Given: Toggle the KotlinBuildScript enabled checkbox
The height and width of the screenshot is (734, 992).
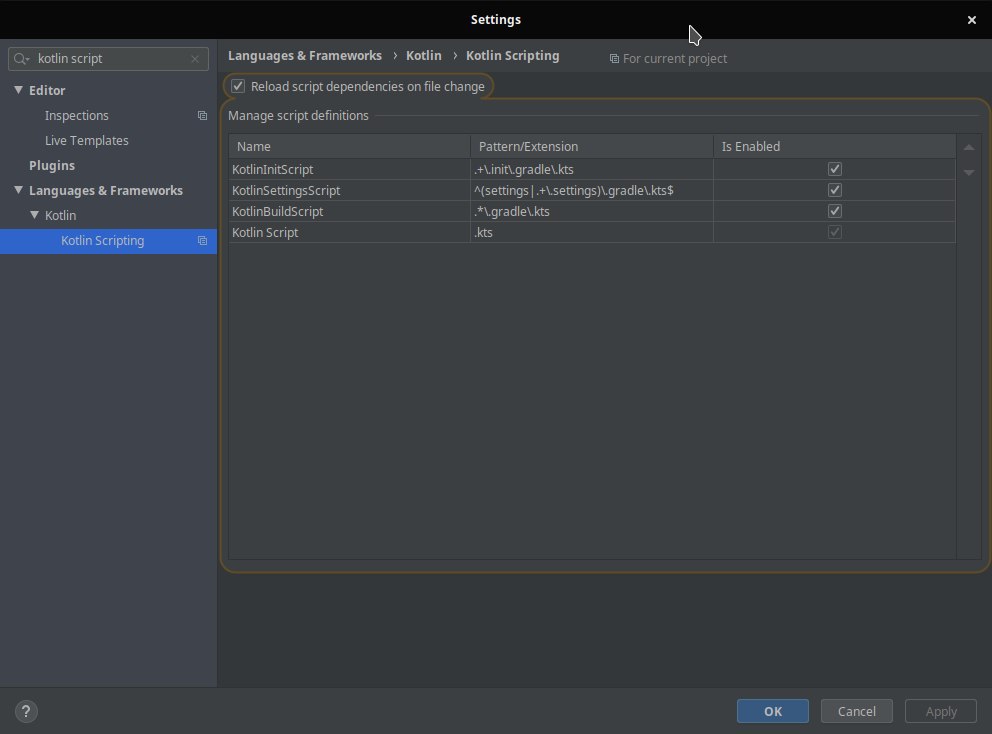Looking at the screenshot, I should point(834,211).
